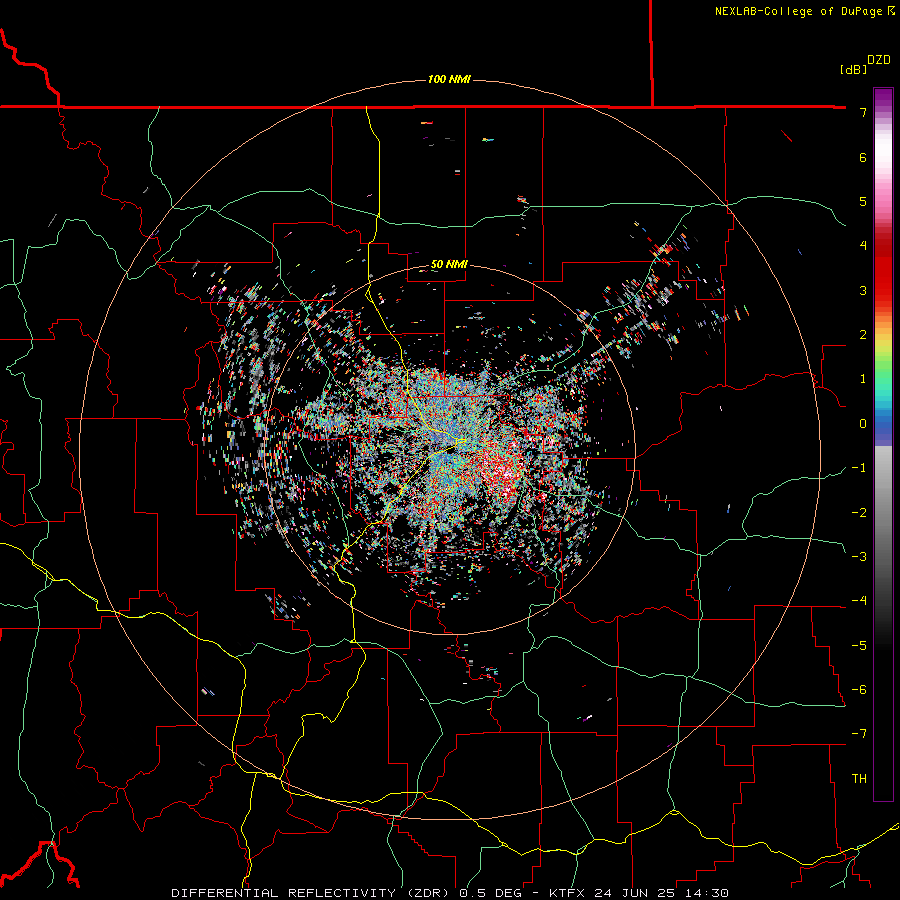Click the [dB] unit label
The image size is (900, 900).
(854, 69)
